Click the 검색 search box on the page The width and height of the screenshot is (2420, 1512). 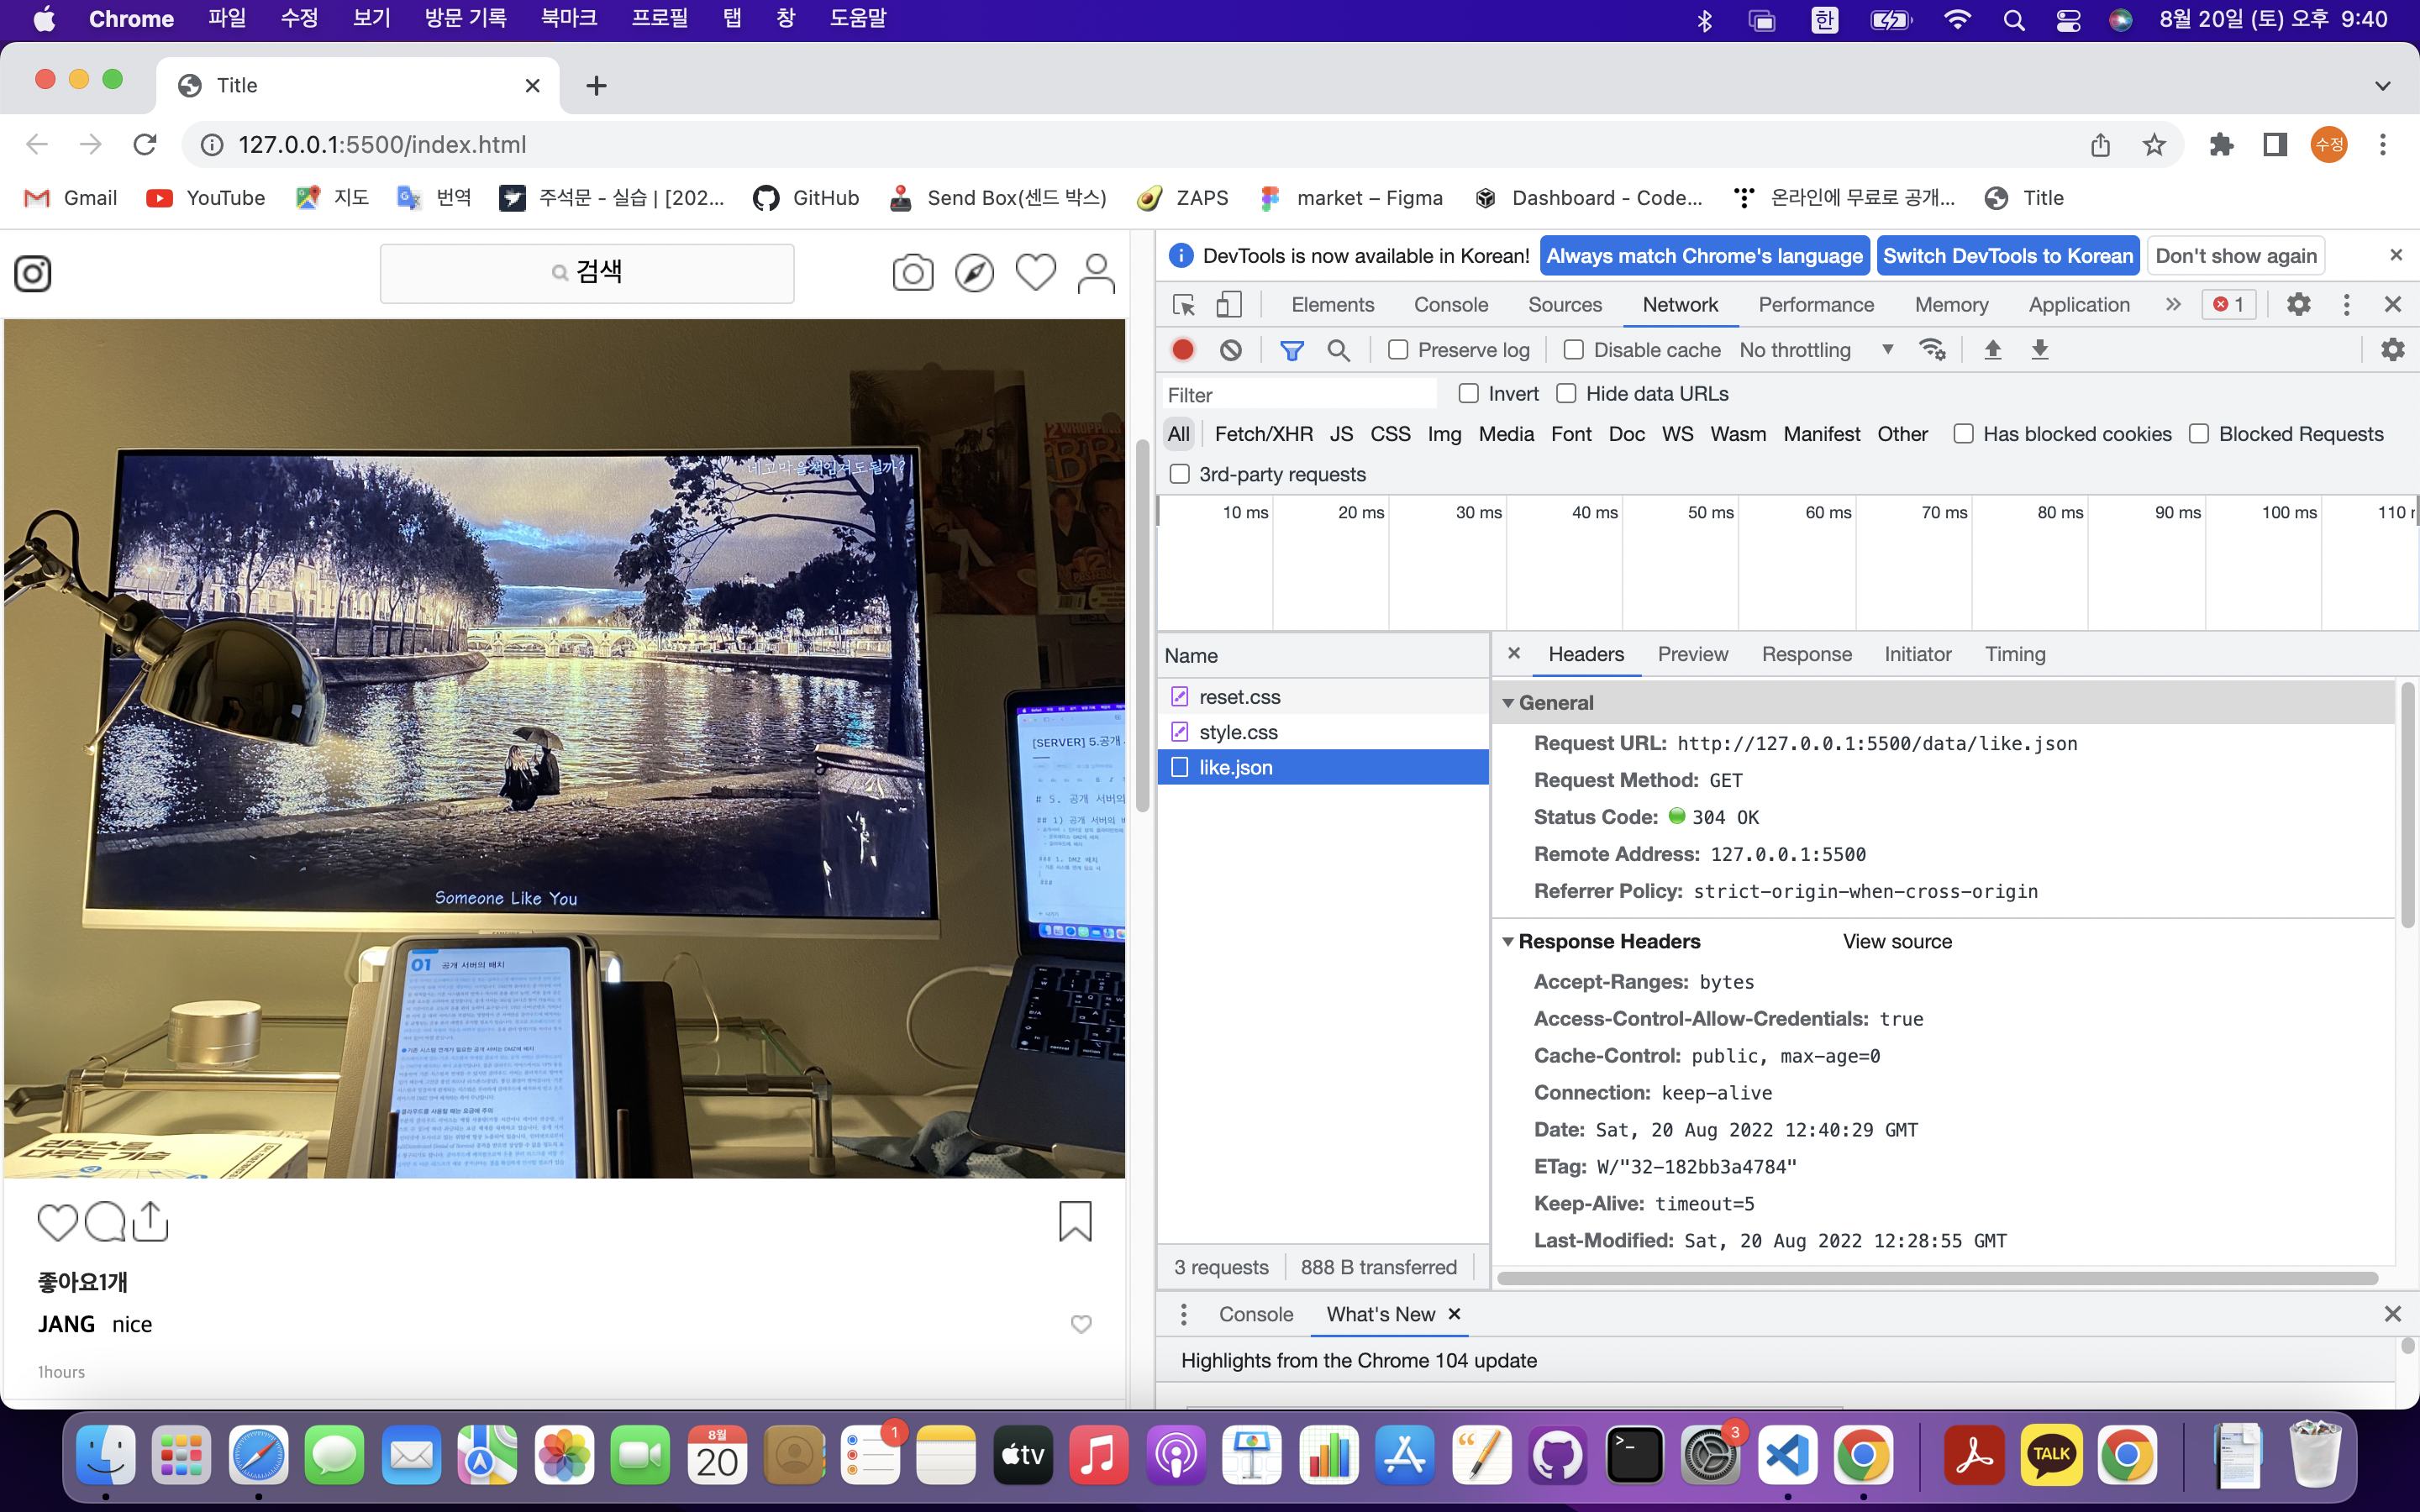pyautogui.click(x=587, y=273)
